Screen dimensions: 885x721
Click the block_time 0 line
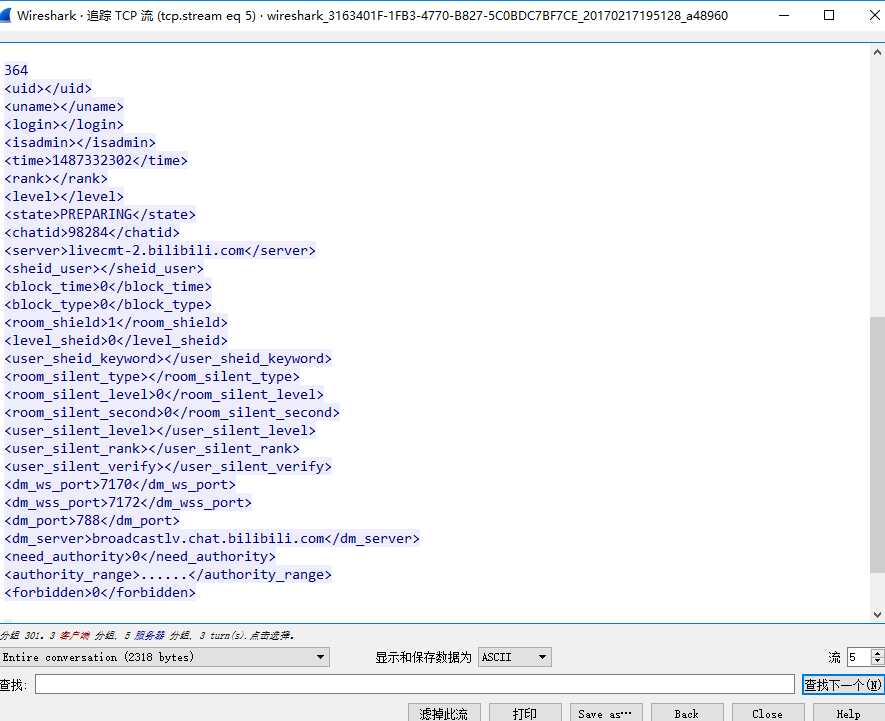pos(108,287)
